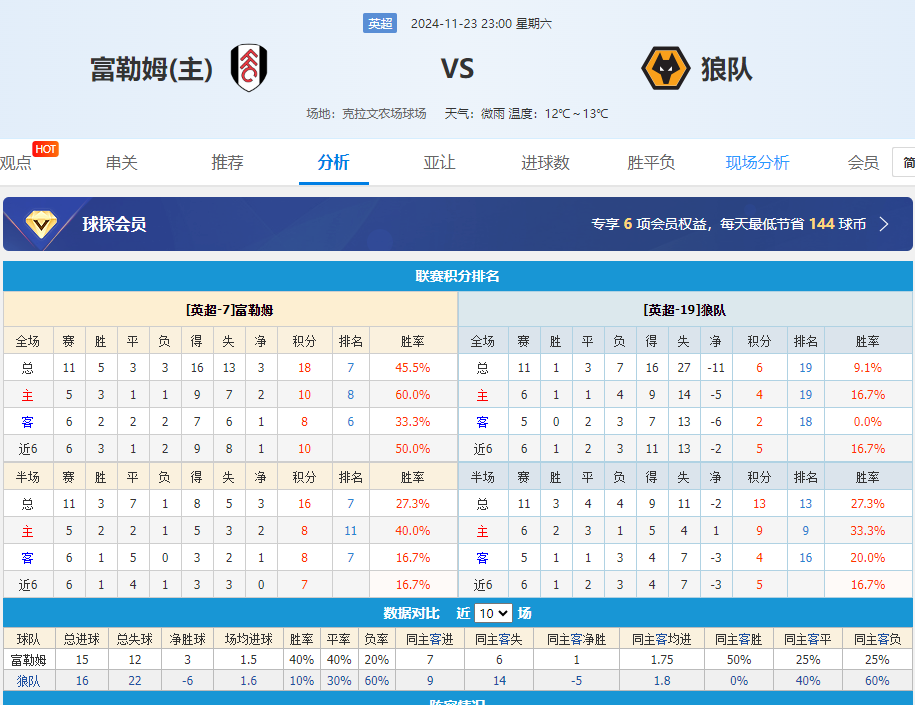Screen dimensions: 915x705
Task: Click the HOT badge on 观点 tab
Action: (45, 149)
